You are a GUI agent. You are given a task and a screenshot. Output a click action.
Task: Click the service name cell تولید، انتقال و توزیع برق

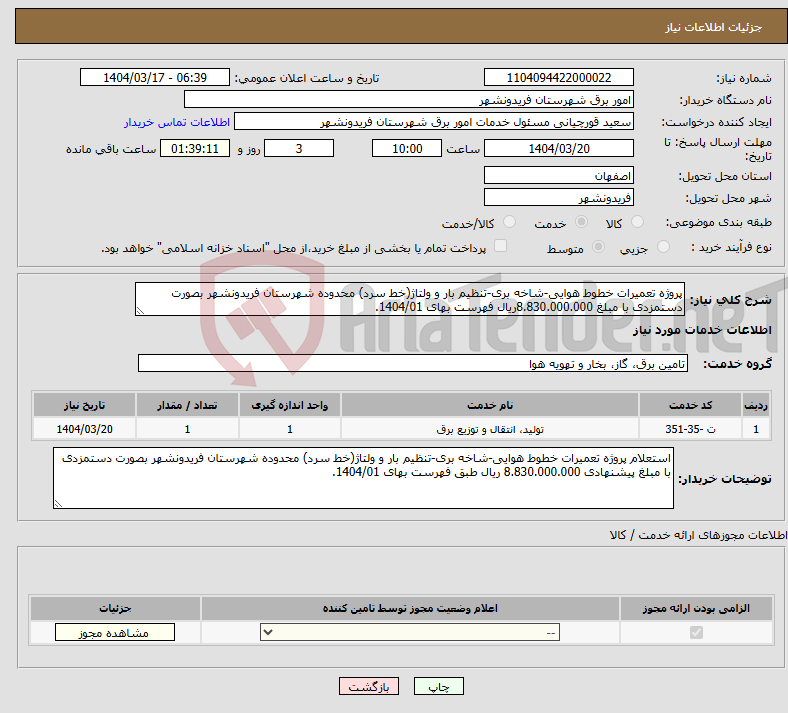pyautogui.click(x=490, y=429)
